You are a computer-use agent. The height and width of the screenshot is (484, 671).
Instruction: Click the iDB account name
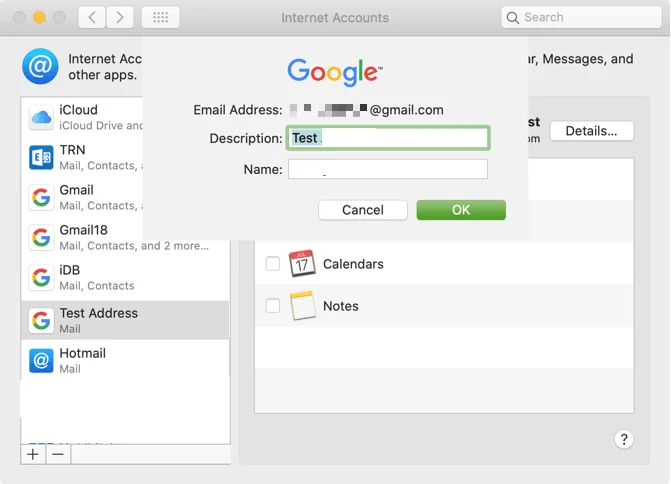tap(69, 270)
